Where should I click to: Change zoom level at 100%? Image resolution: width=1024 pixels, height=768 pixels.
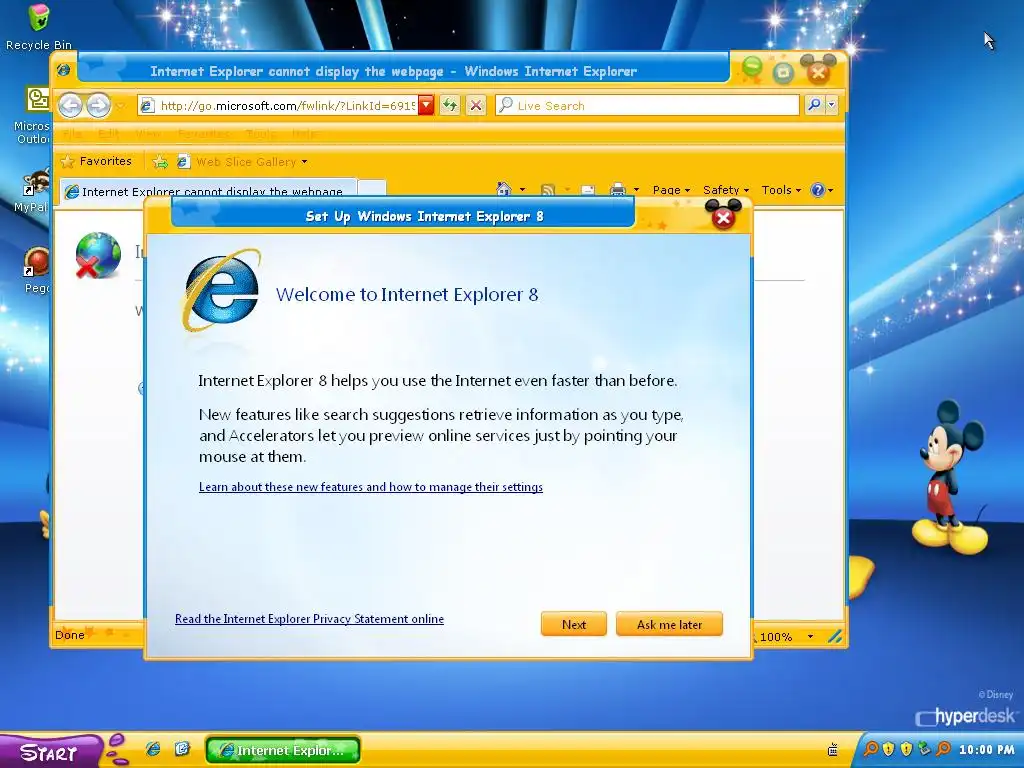pos(786,637)
